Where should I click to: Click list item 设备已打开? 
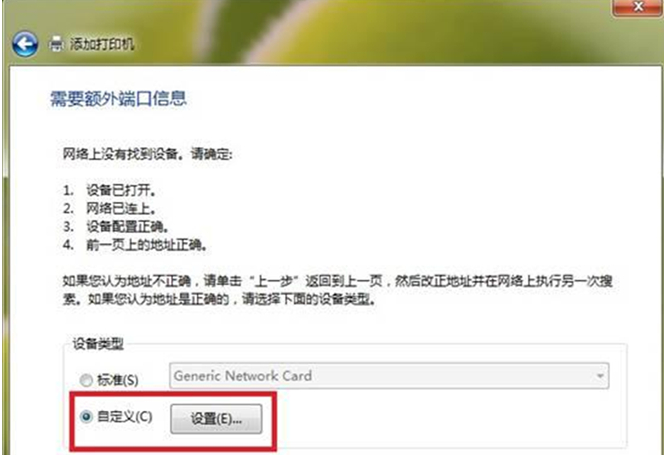click(121, 191)
